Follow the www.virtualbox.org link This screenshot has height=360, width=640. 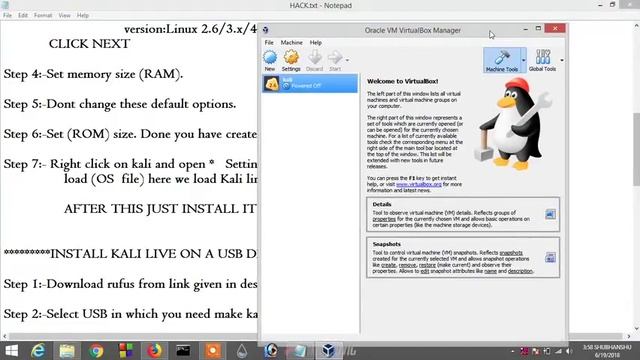(x=418, y=184)
